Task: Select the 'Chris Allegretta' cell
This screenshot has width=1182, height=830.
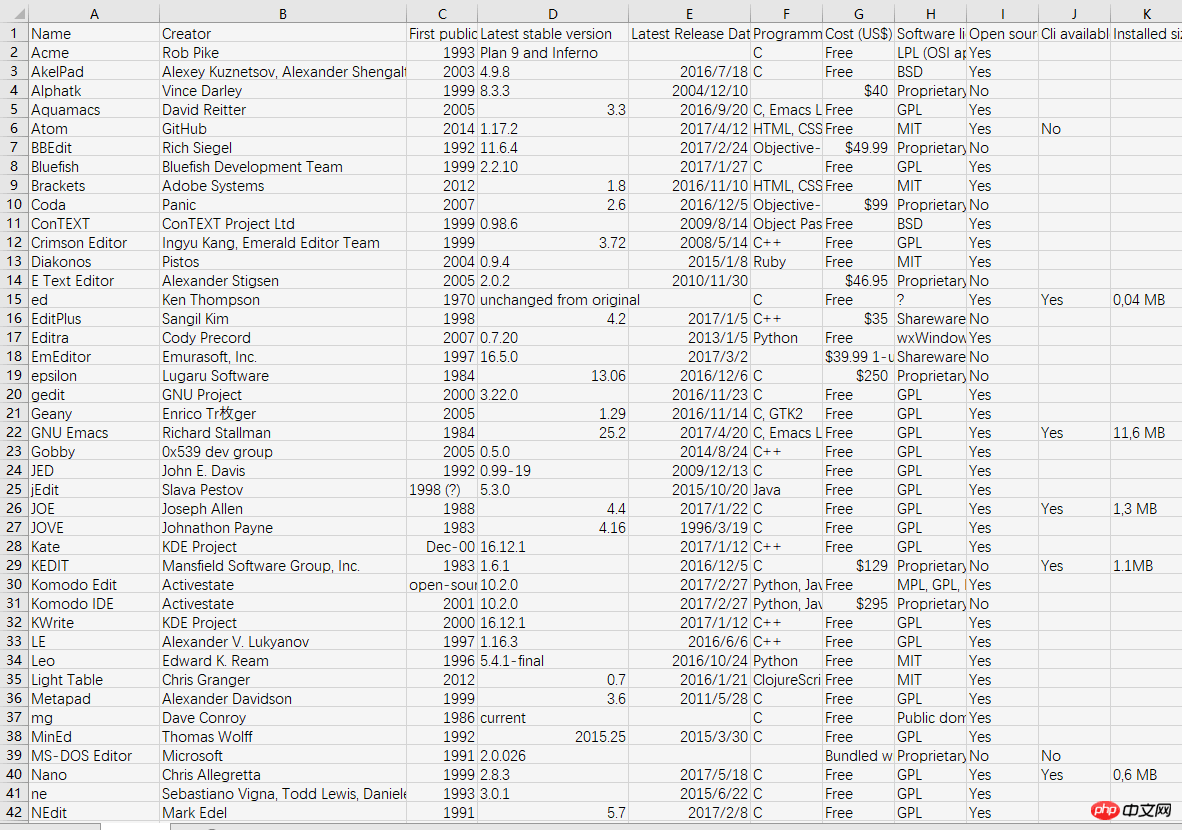Action: point(283,774)
